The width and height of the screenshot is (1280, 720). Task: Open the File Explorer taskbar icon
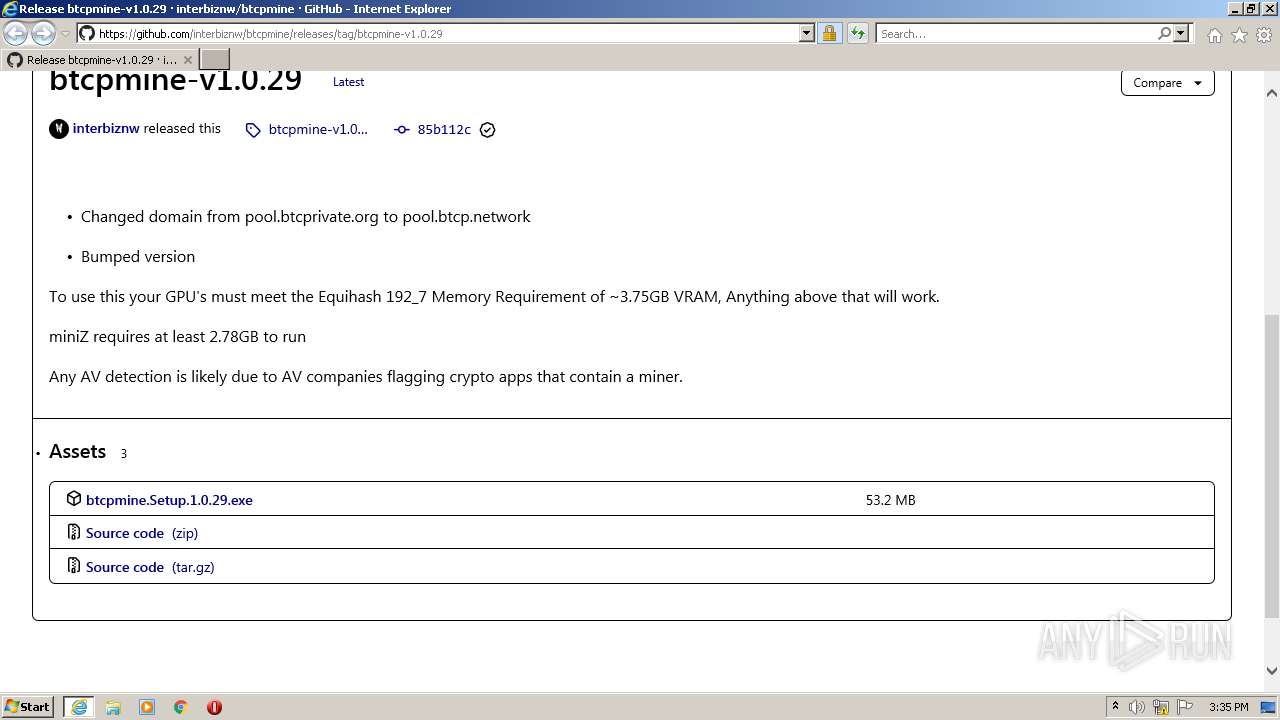[x=113, y=707]
